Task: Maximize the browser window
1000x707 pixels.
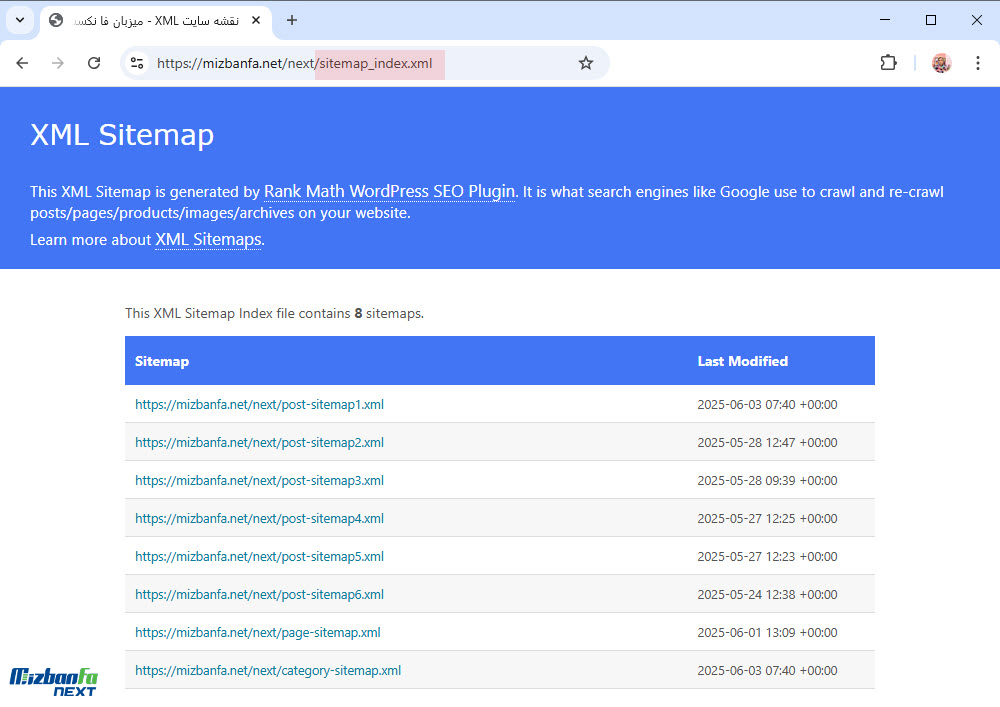Action: pos(930,20)
